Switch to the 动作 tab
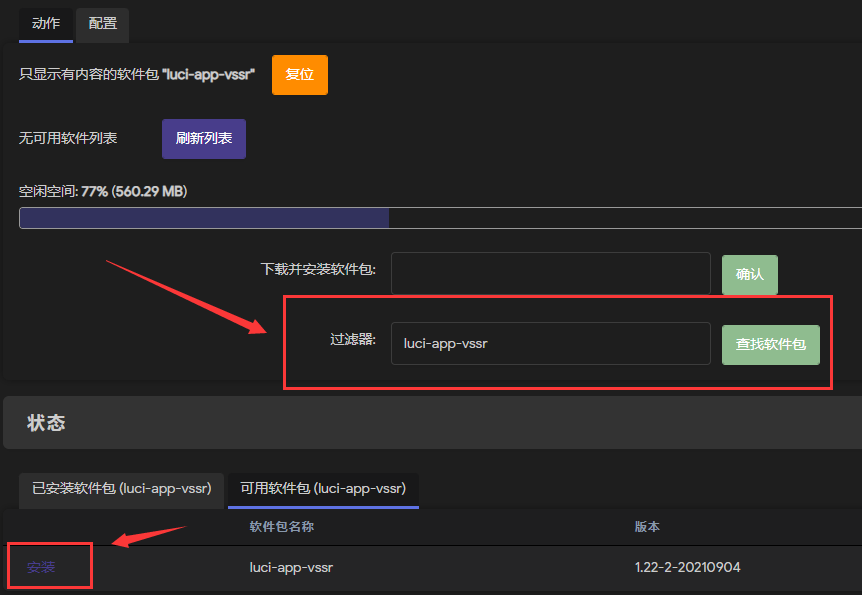 46,24
